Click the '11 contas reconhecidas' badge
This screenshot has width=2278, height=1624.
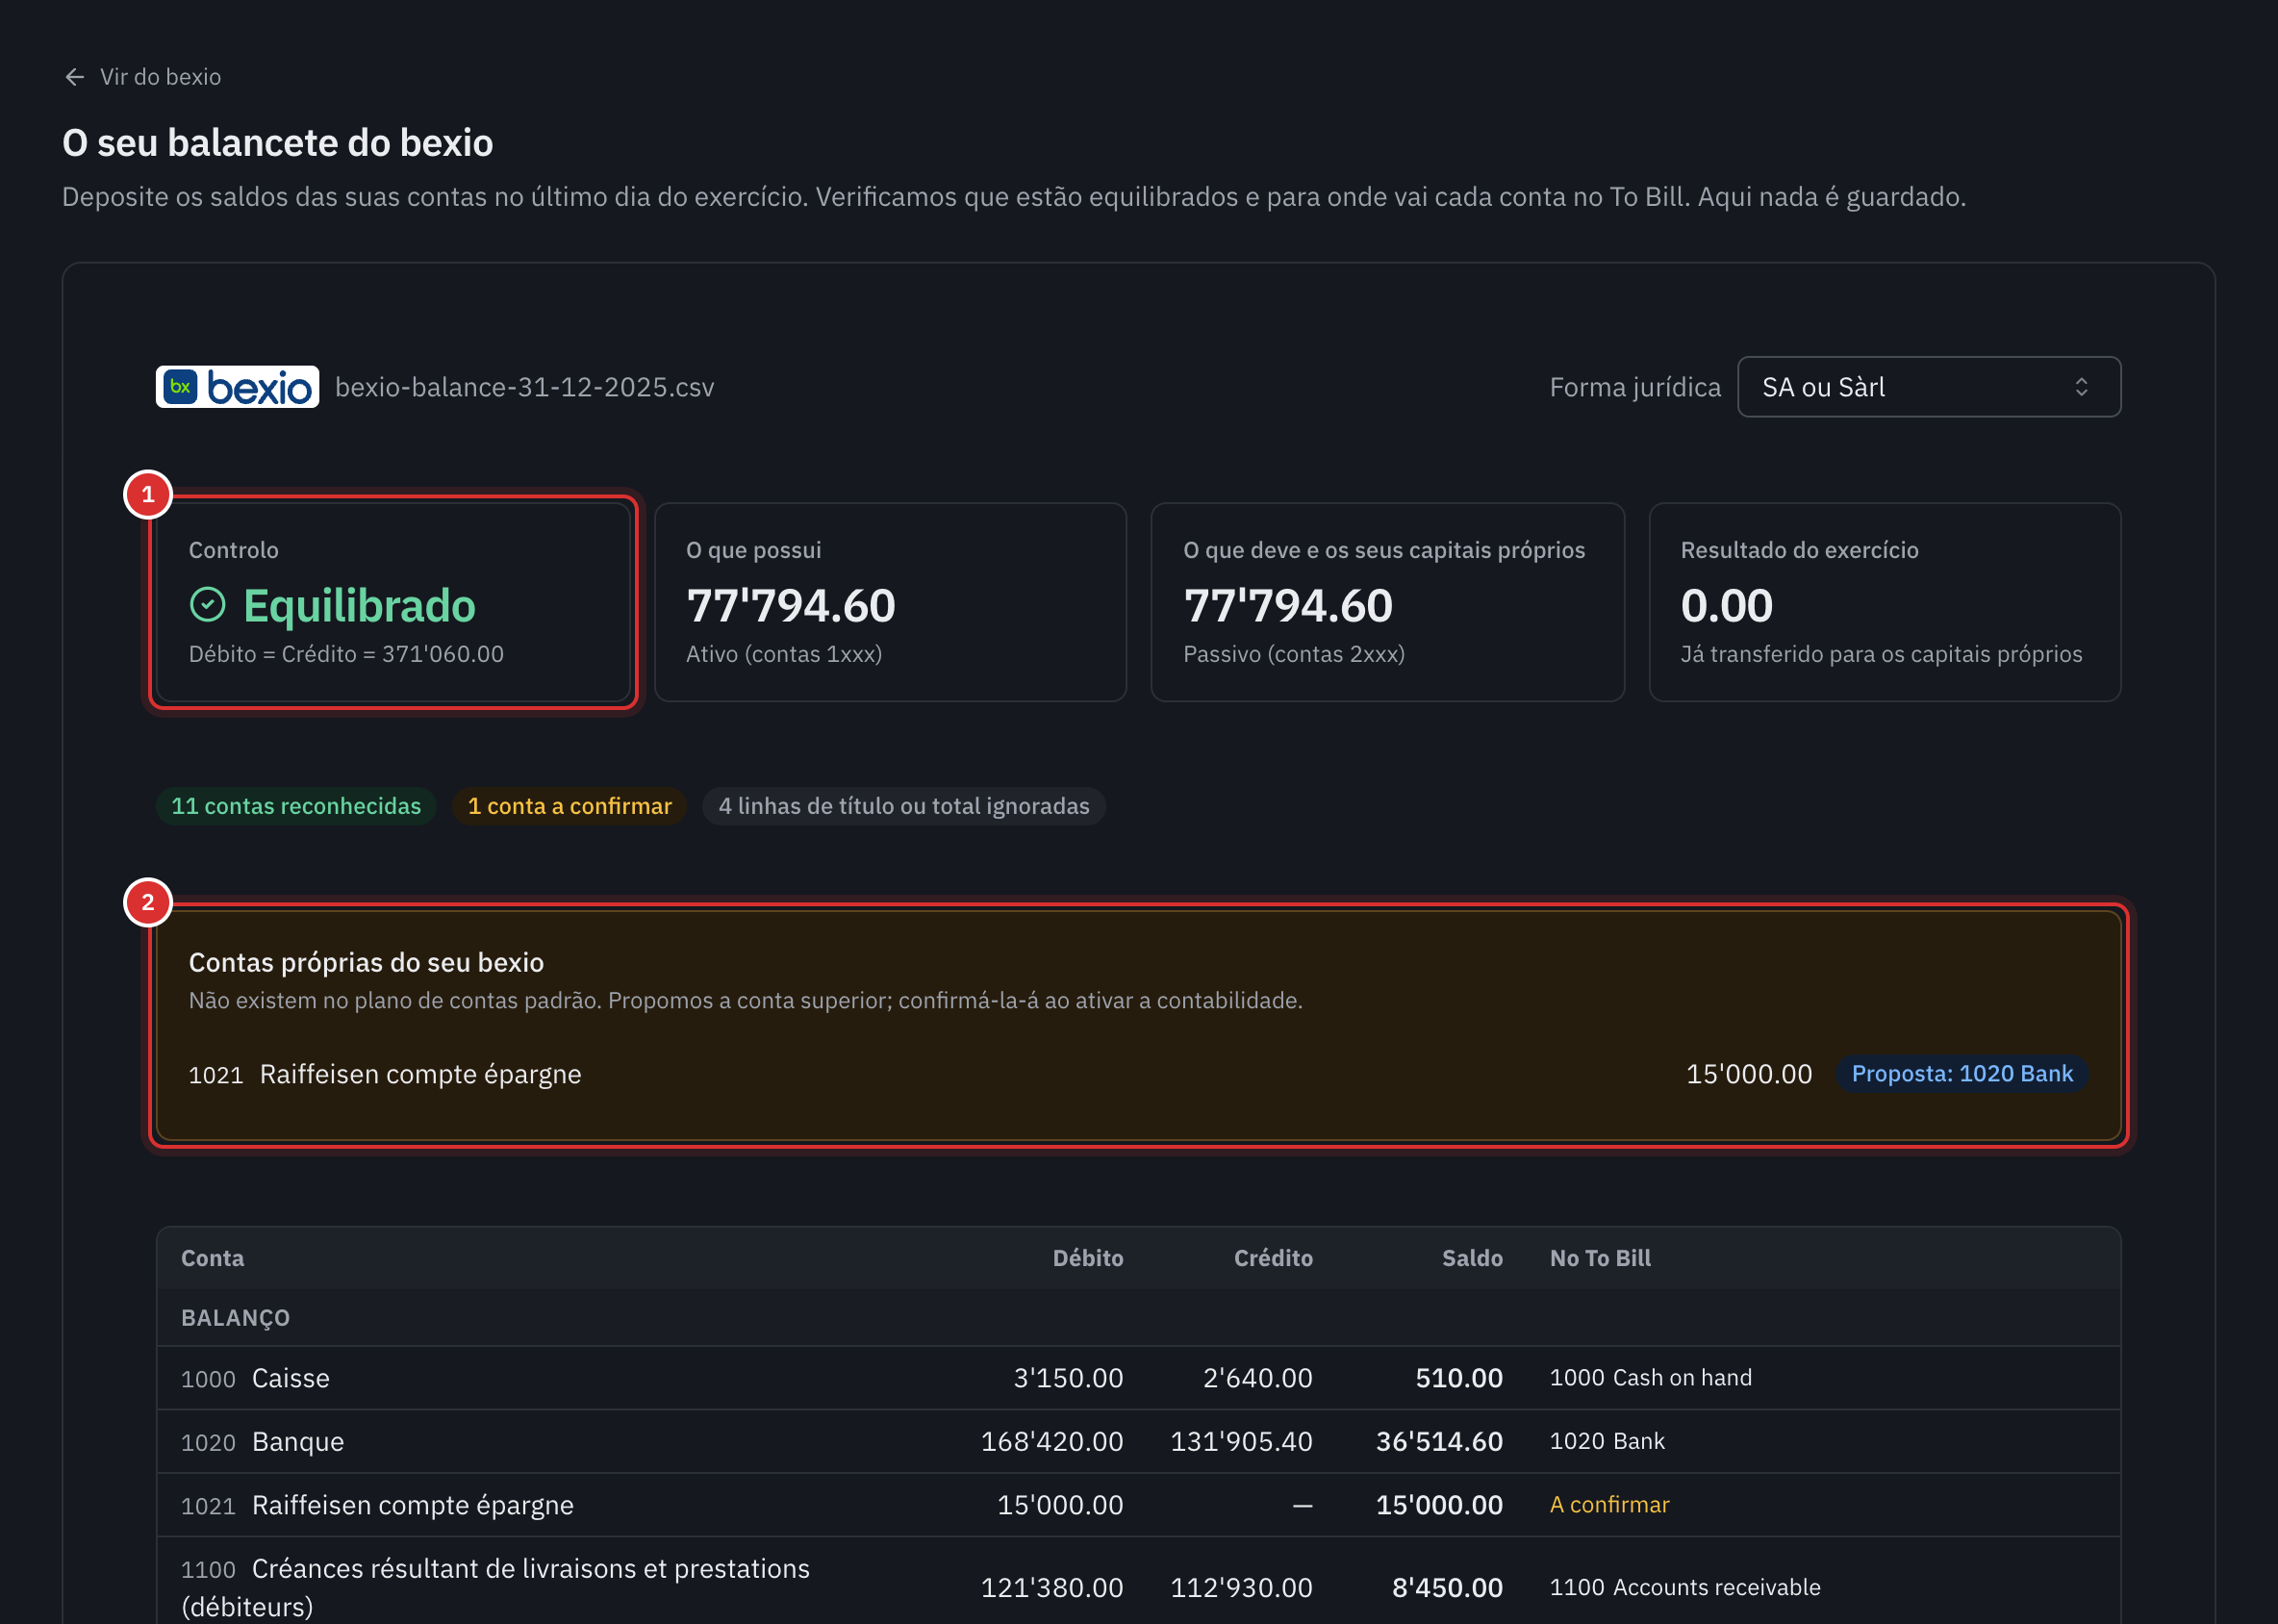click(296, 806)
